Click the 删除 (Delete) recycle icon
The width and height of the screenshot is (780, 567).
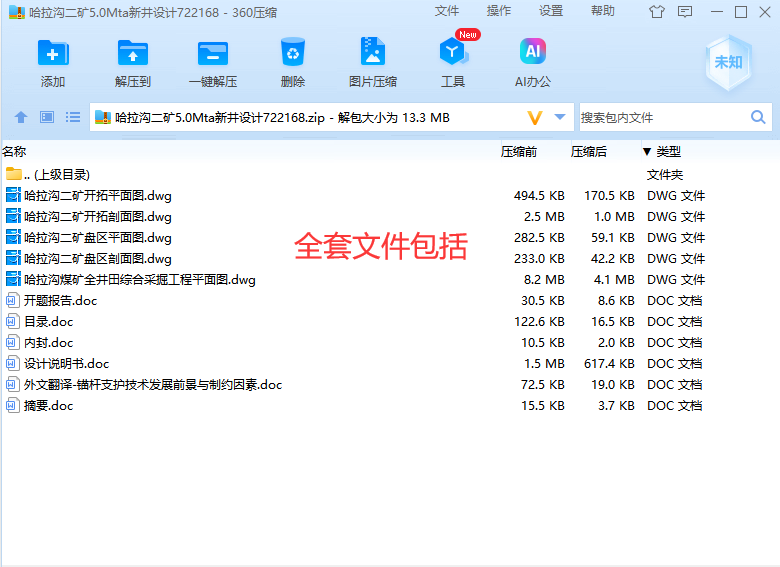292,52
